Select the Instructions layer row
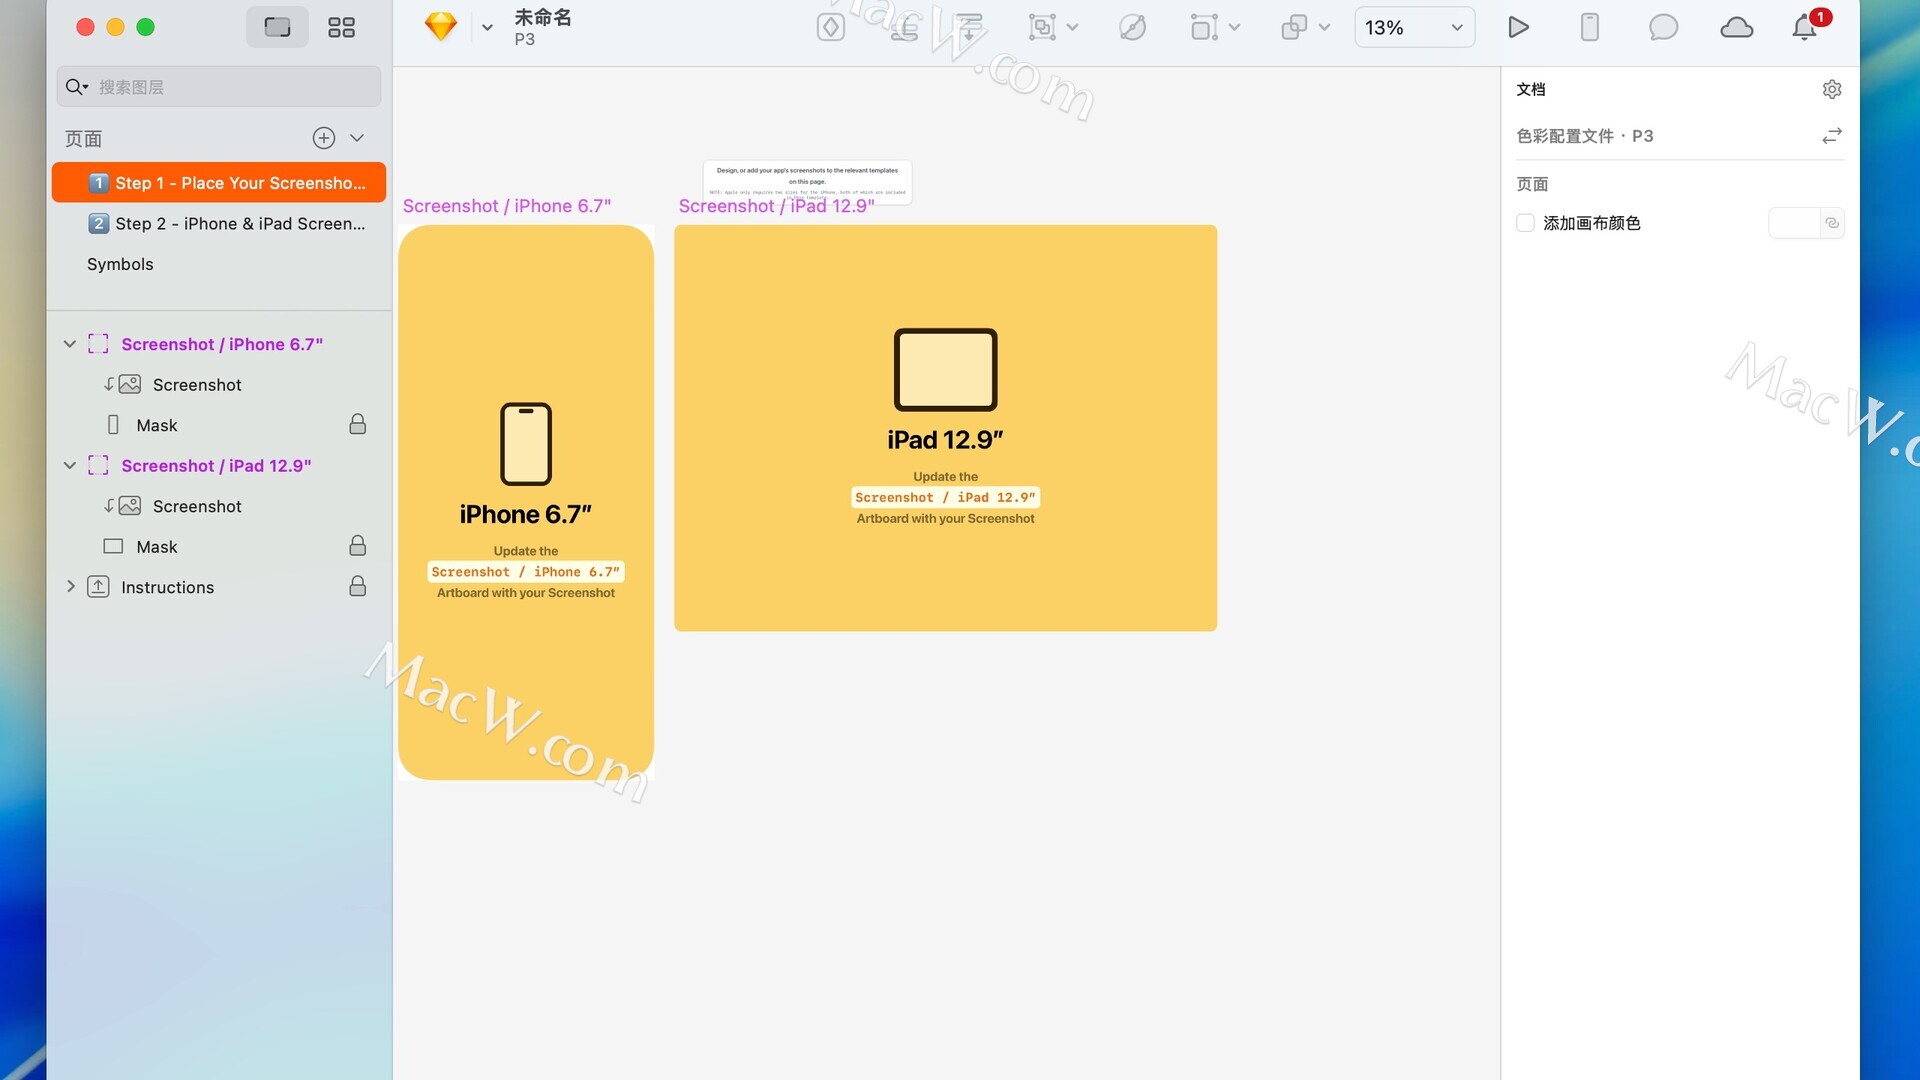1920x1080 pixels. tap(219, 587)
